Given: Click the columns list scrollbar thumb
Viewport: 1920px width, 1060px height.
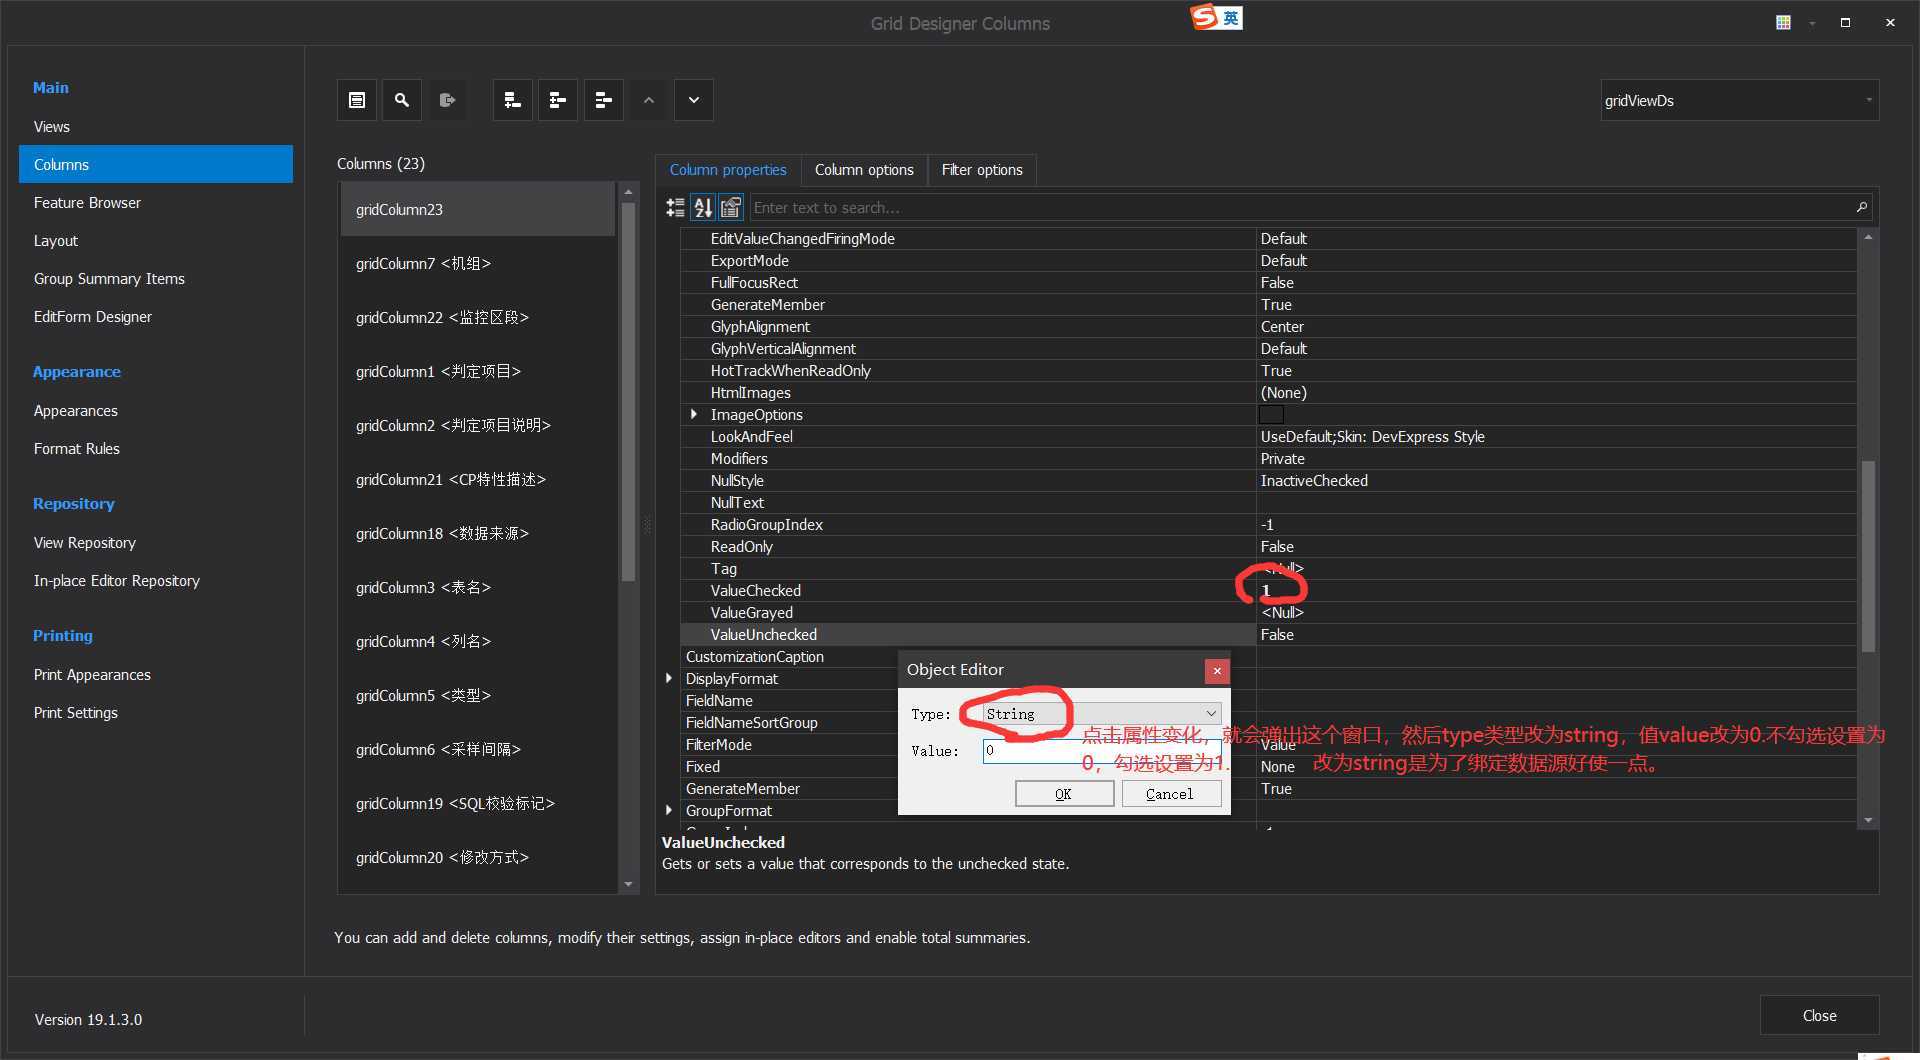Looking at the screenshot, I should (628, 391).
